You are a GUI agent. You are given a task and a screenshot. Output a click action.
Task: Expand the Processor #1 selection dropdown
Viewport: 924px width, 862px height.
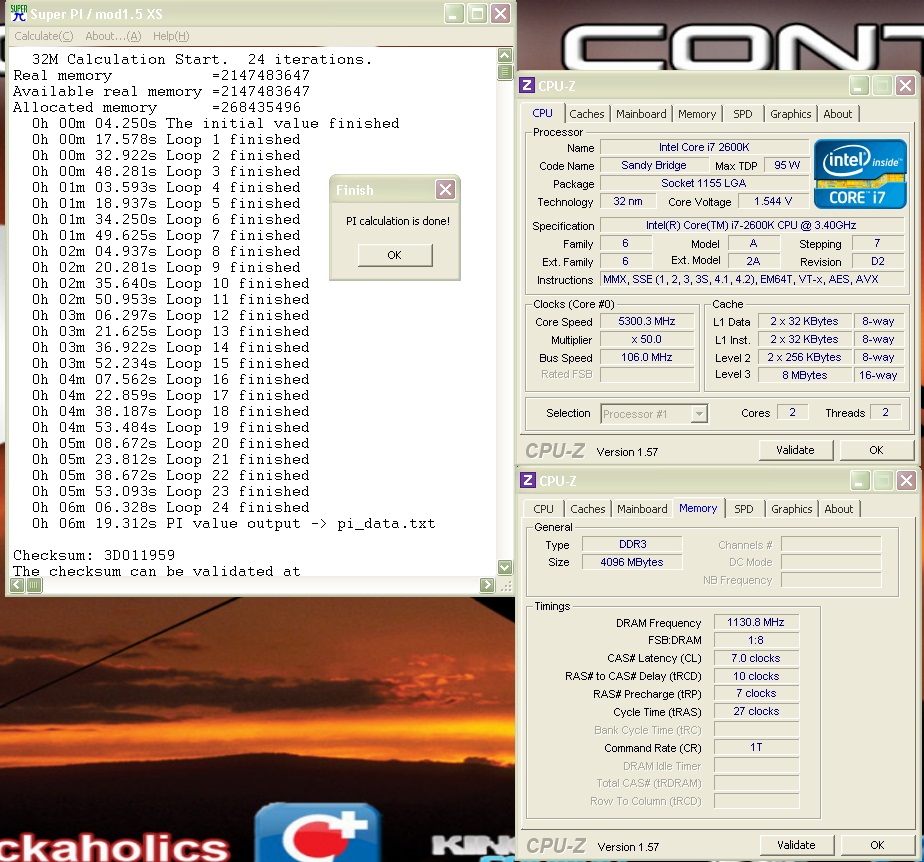[x=699, y=414]
